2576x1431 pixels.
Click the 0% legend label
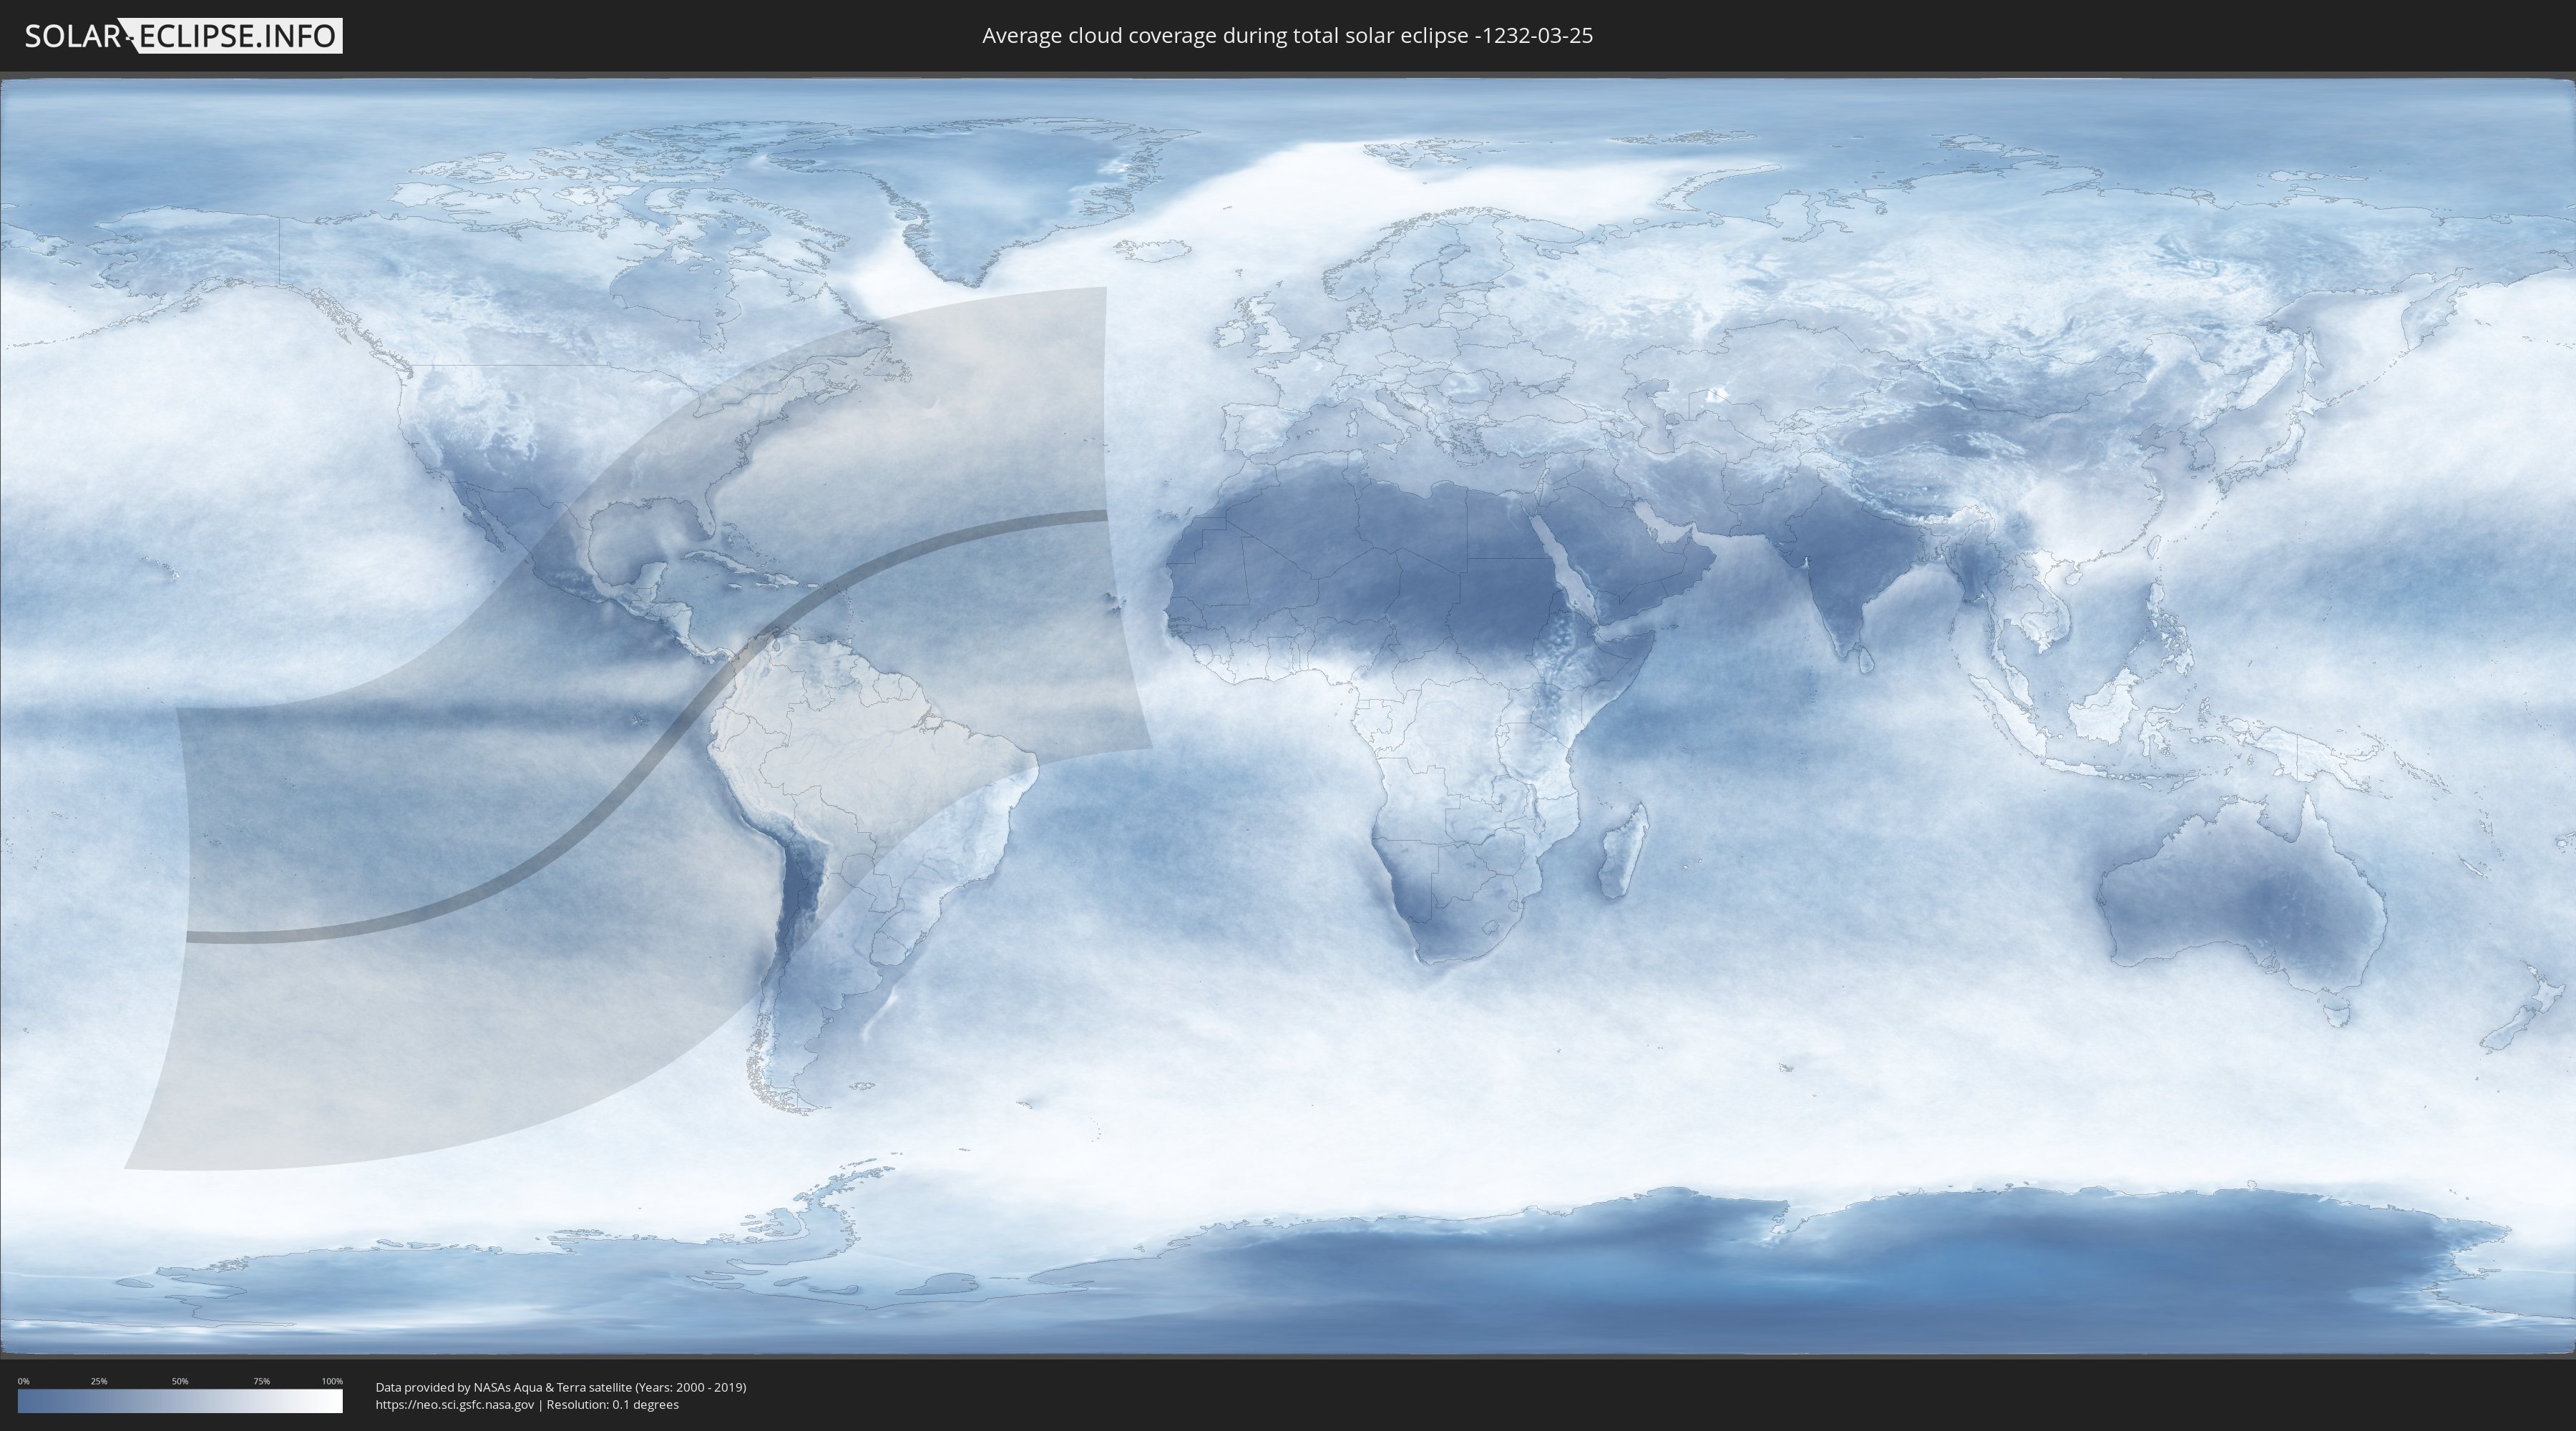(24, 1381)
